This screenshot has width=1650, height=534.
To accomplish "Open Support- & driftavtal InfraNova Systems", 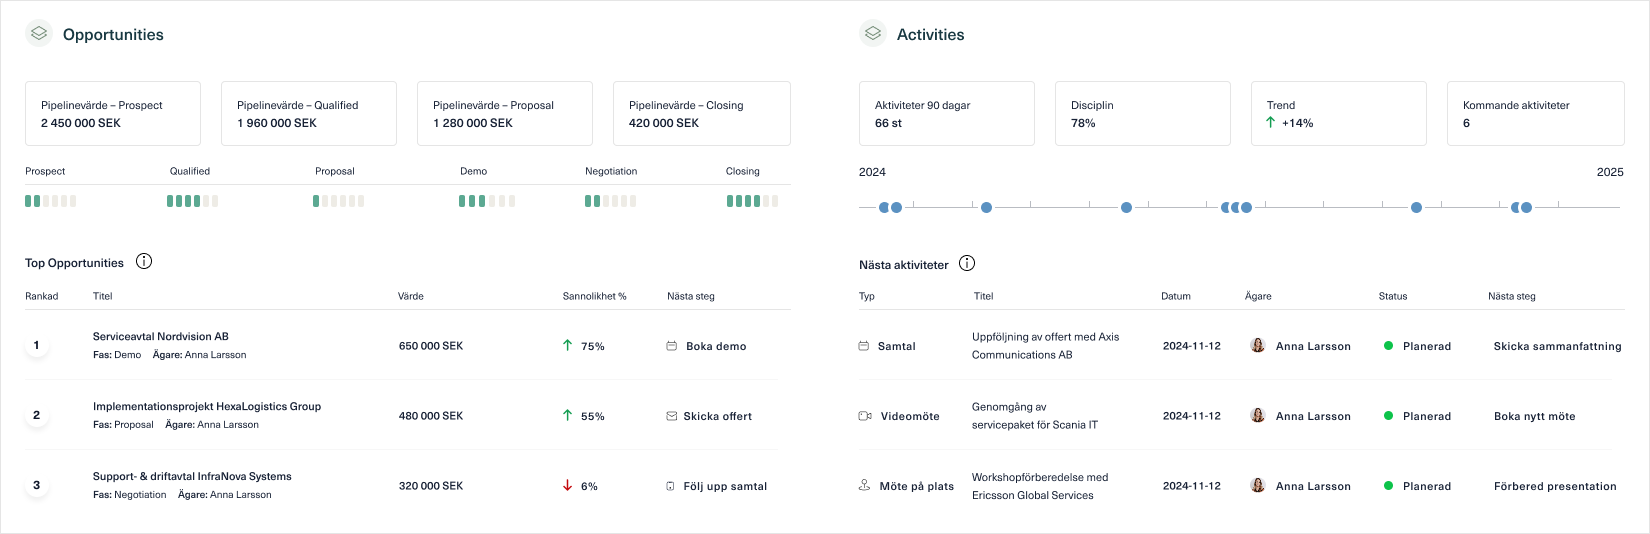I will 192,477.
